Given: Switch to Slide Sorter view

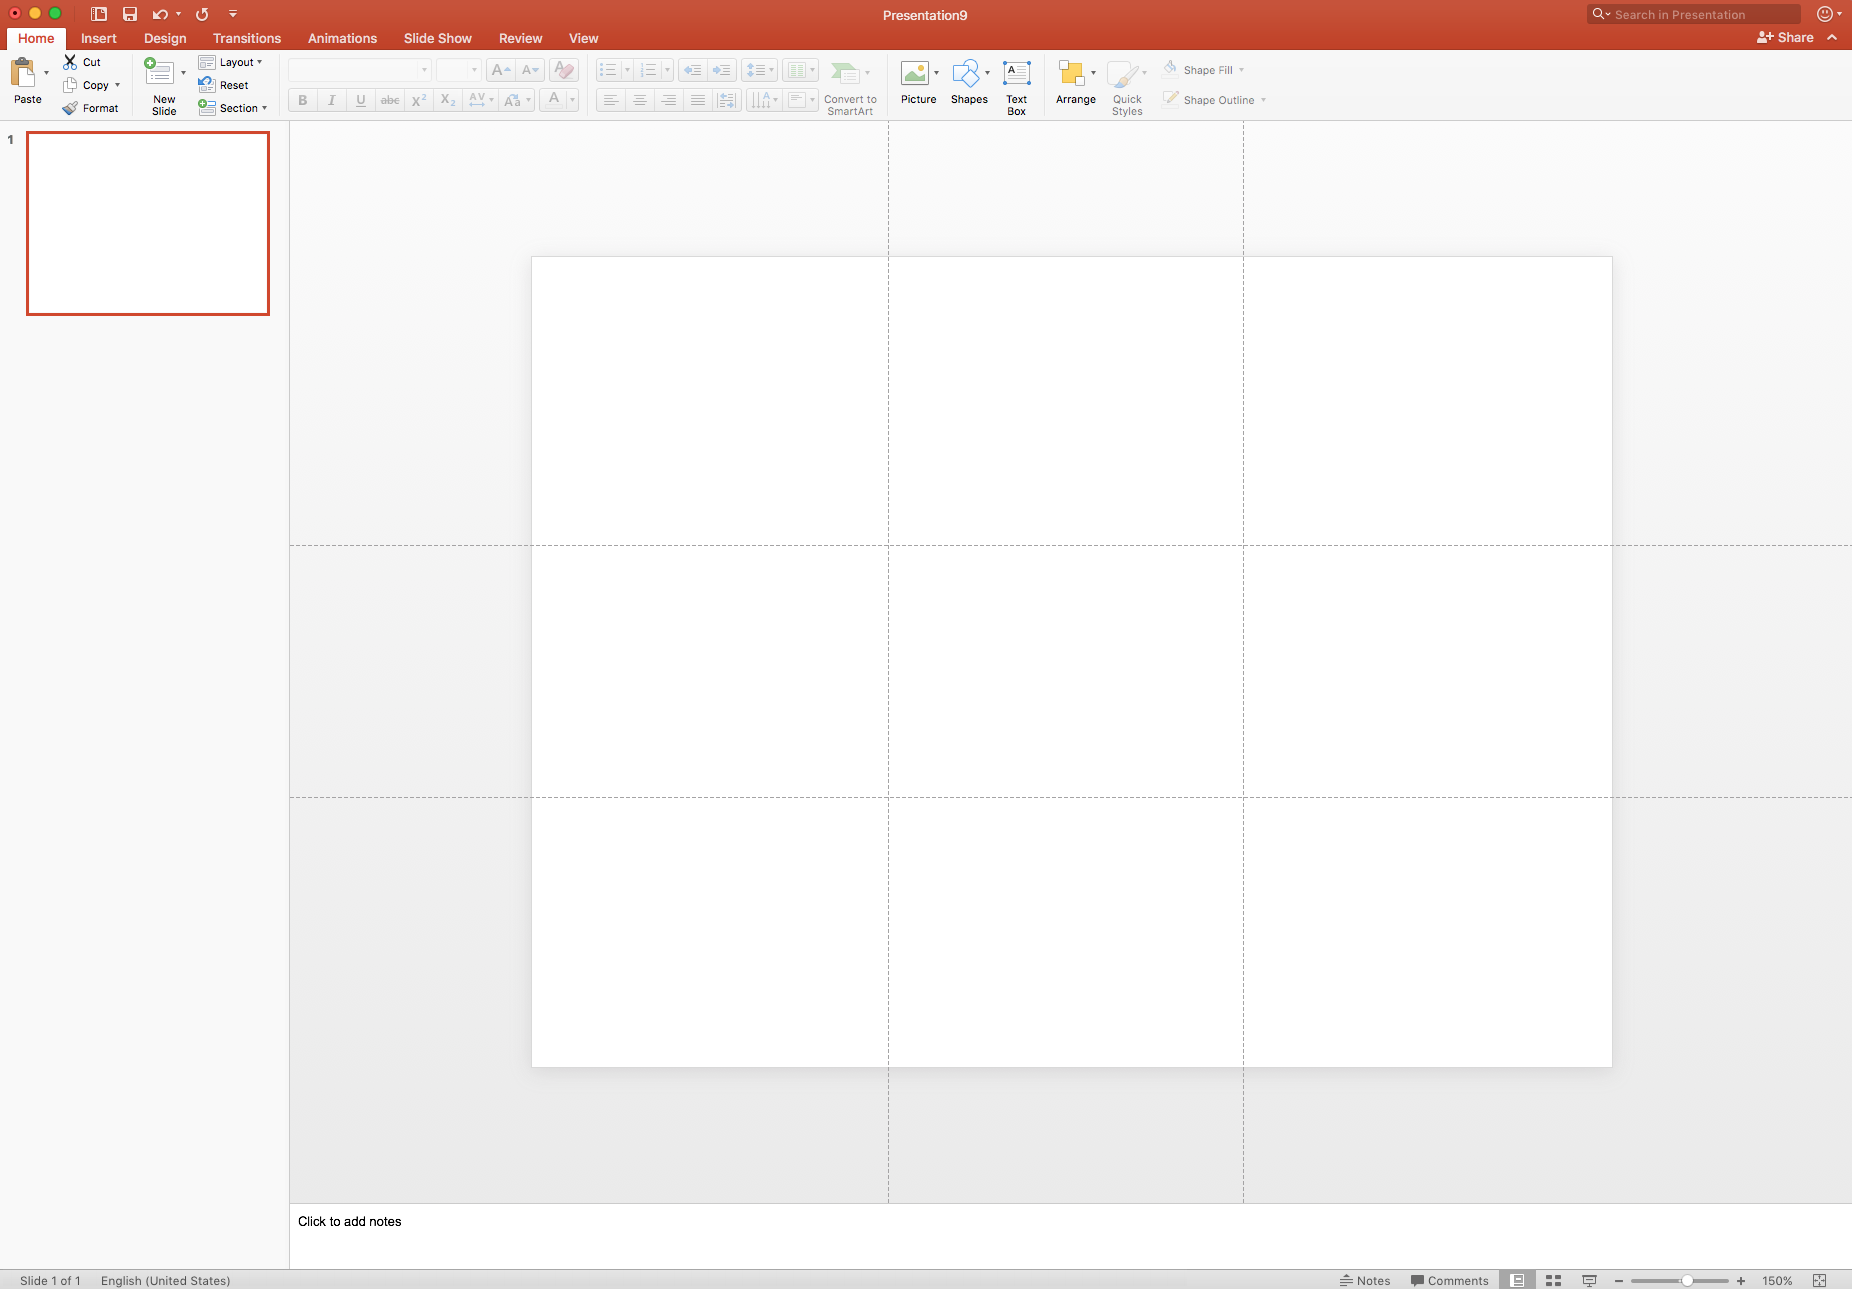Looking at the screenshot, I should [1552, 1280].
